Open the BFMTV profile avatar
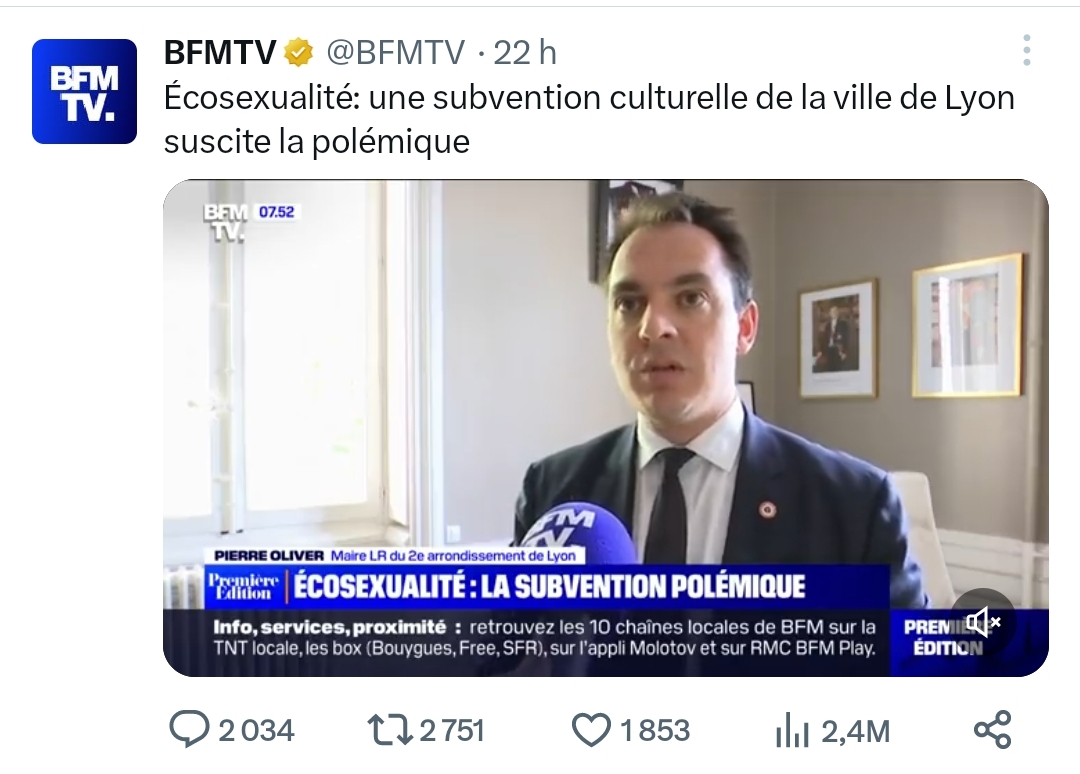This screenshot has height=774, width=1080. 84,92
